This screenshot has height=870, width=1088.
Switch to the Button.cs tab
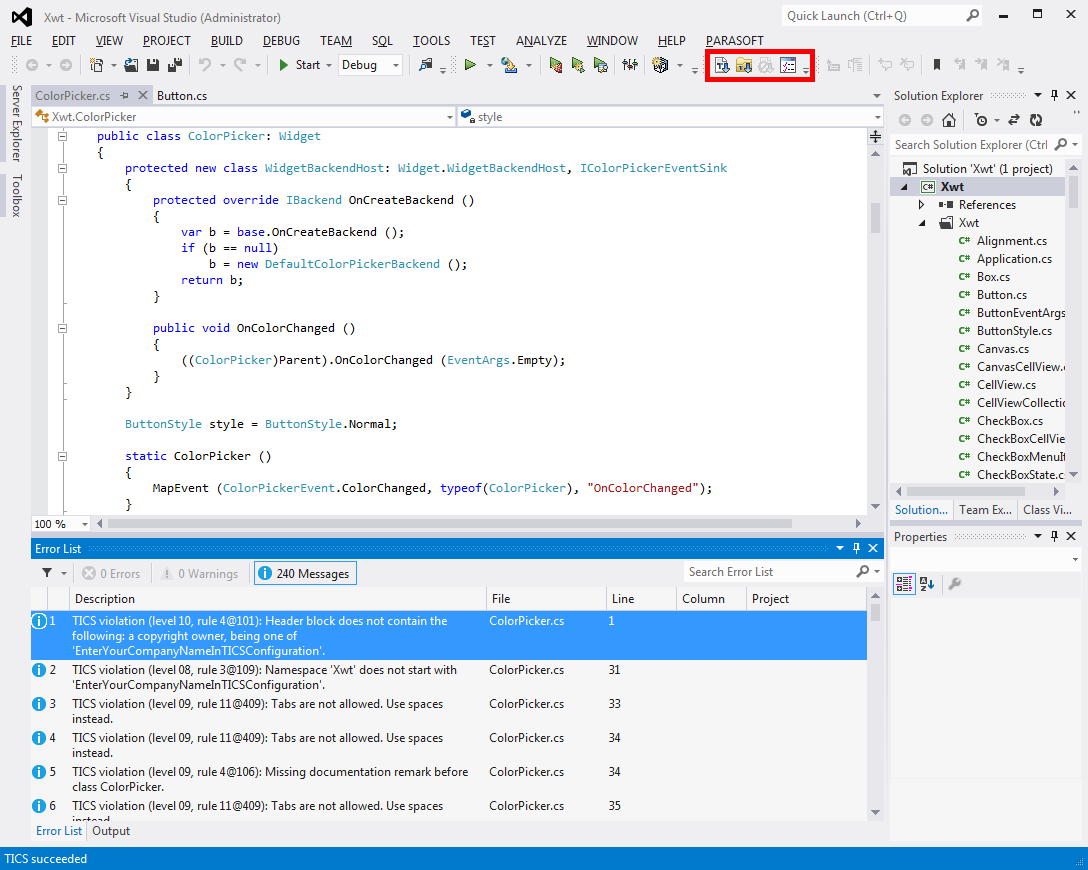click(182, 96)
